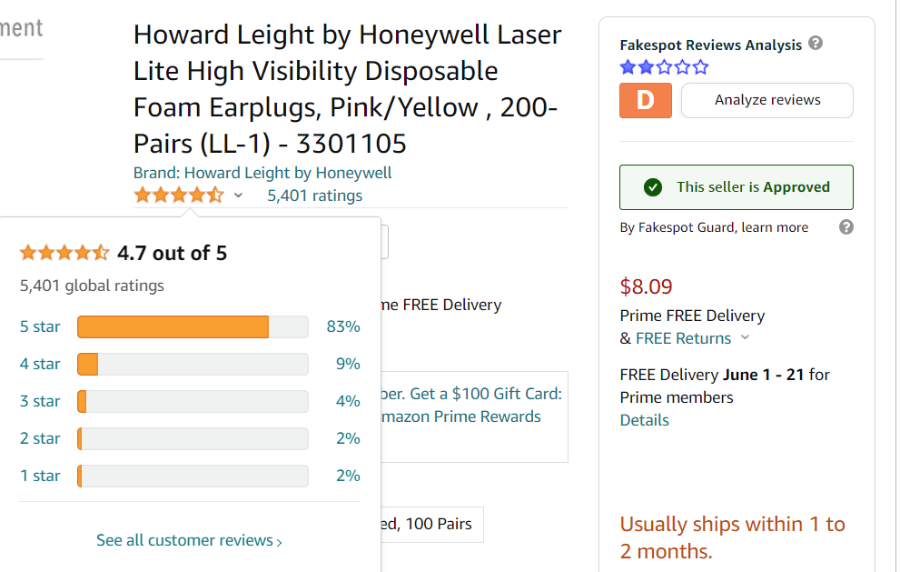
Task: Click the orange product star rating
Action: pos(179,196)
